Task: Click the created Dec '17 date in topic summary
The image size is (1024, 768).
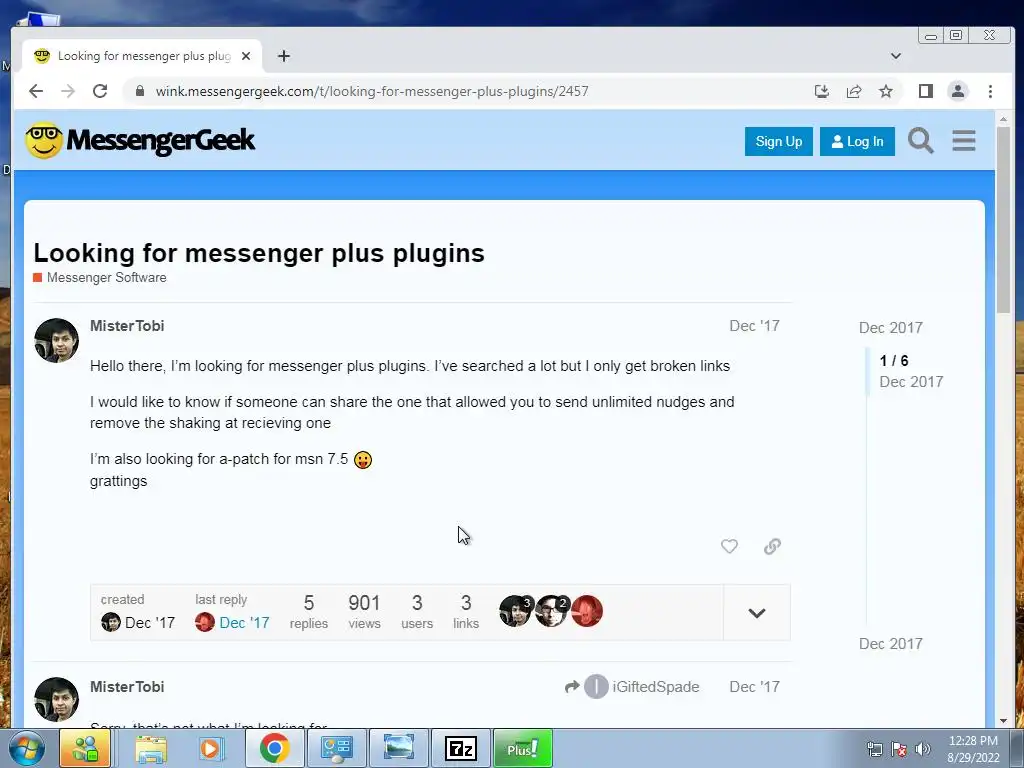Action: click(150, 623)
